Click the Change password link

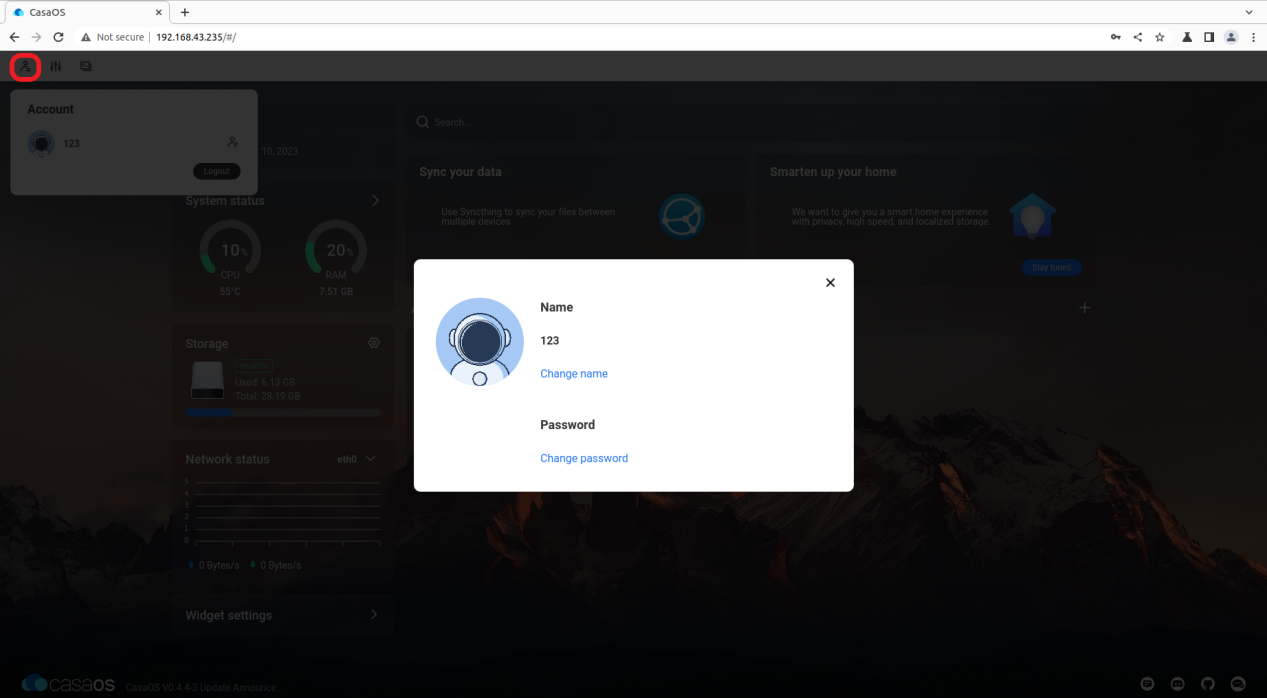click(x=584, y=458)
